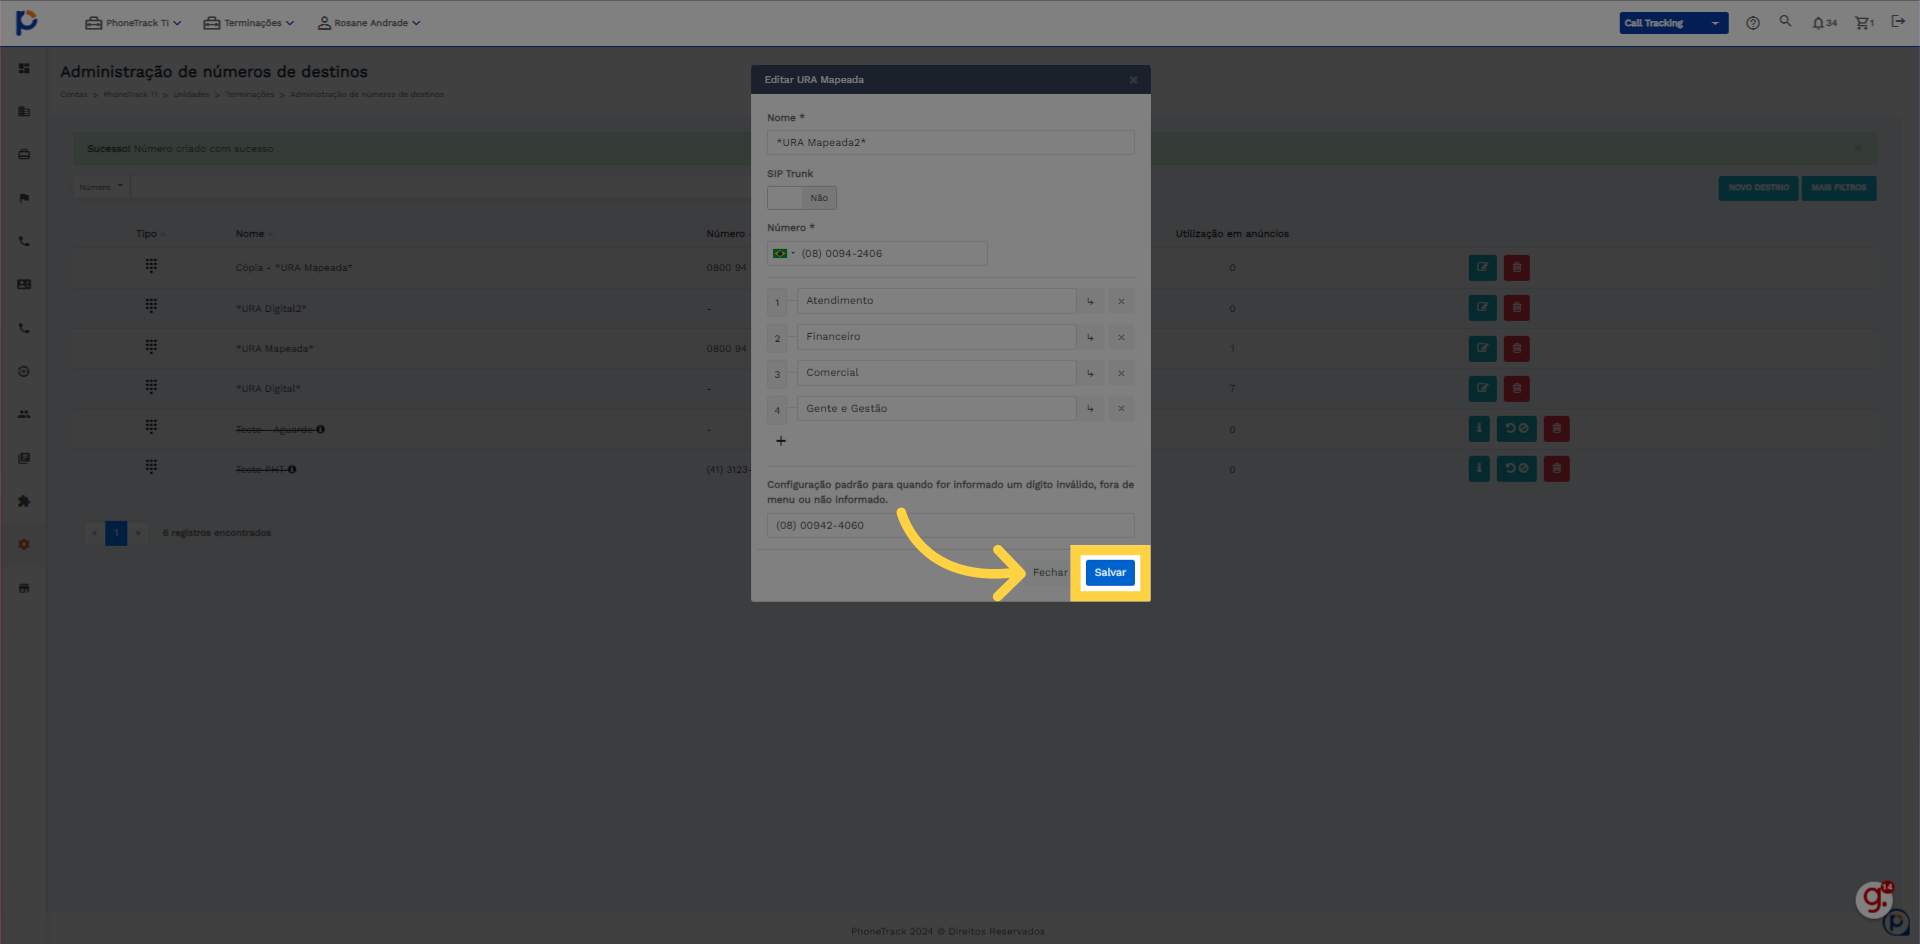The height and width of the screenshot is (944, 1920).
Task: Click the briefcase icon in sidebar
Action: click(24, 155)
